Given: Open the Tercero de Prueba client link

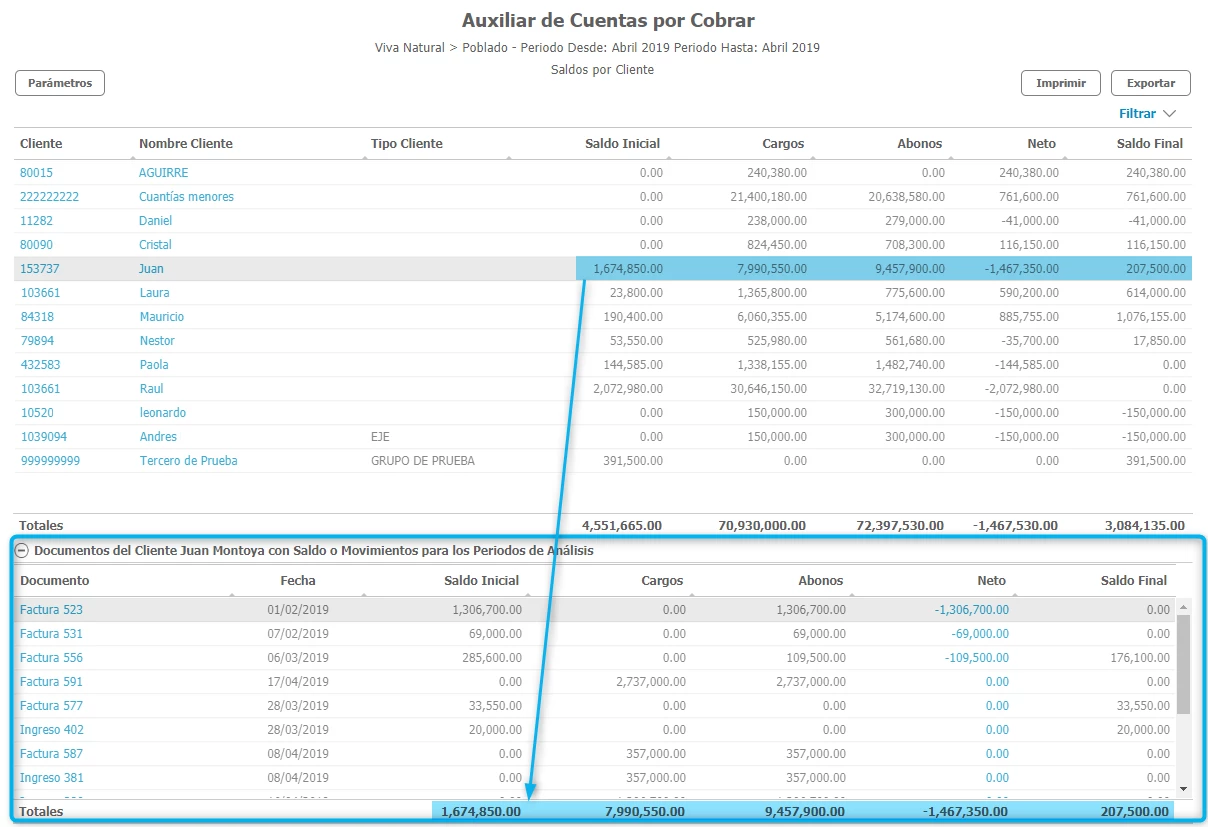Looking at the screenshot, I should coord(188,461).
